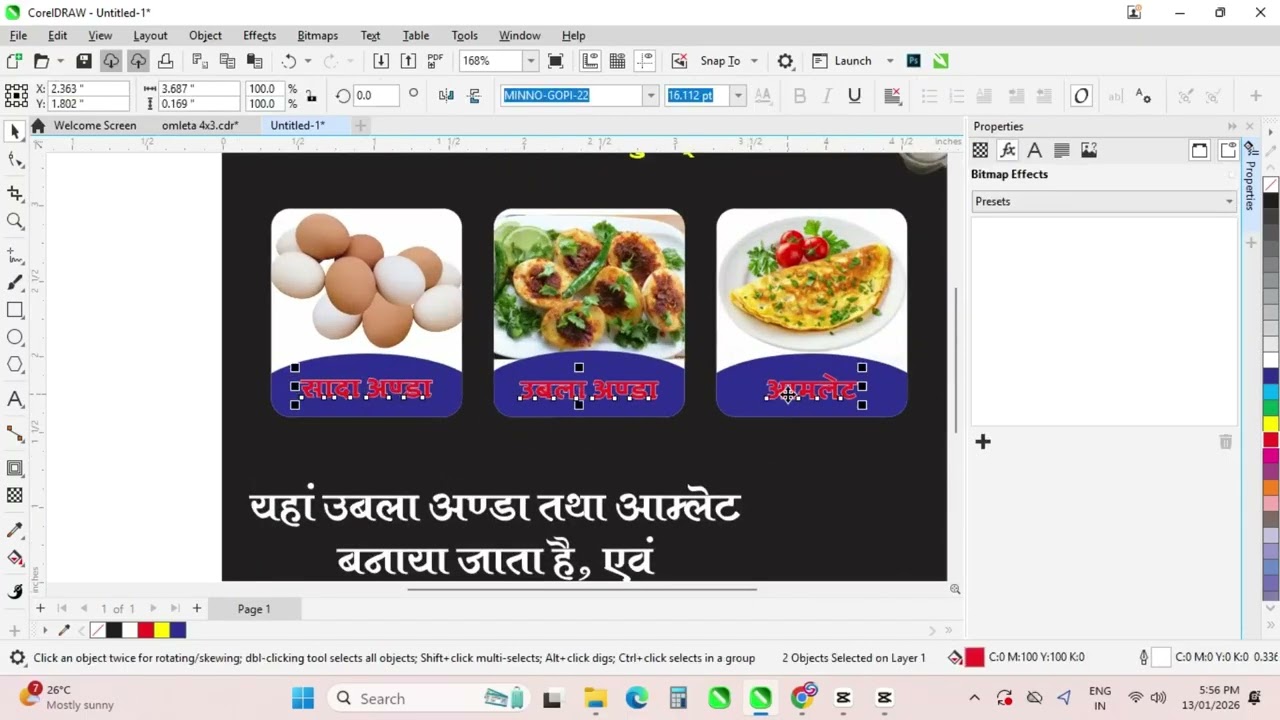
Task: Click the rotation angle field
Action: (375, 96)
